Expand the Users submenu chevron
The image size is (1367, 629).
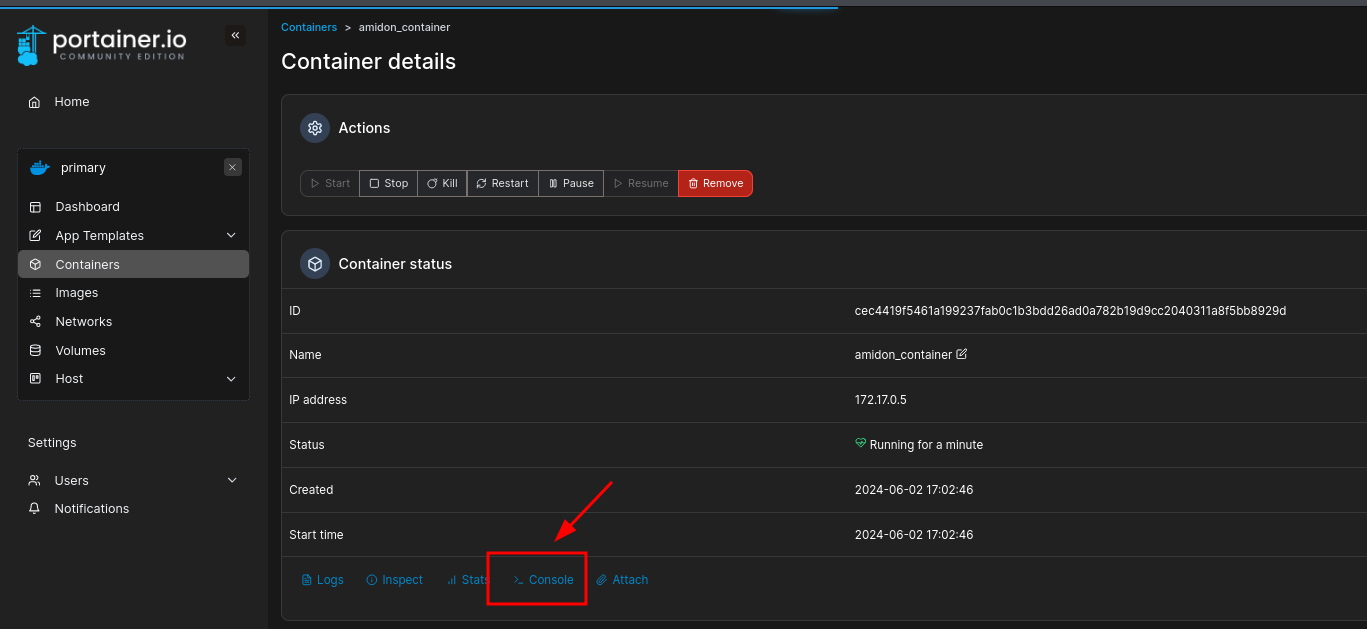(231, 481)
